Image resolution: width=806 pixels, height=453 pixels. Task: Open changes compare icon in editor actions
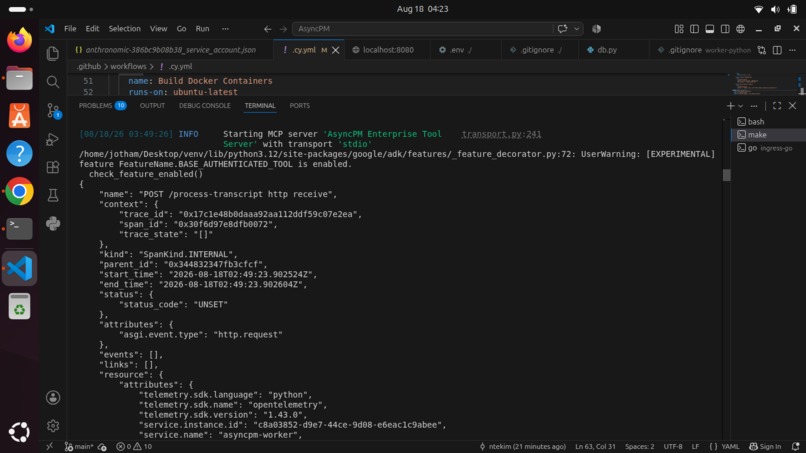point(762,50)
